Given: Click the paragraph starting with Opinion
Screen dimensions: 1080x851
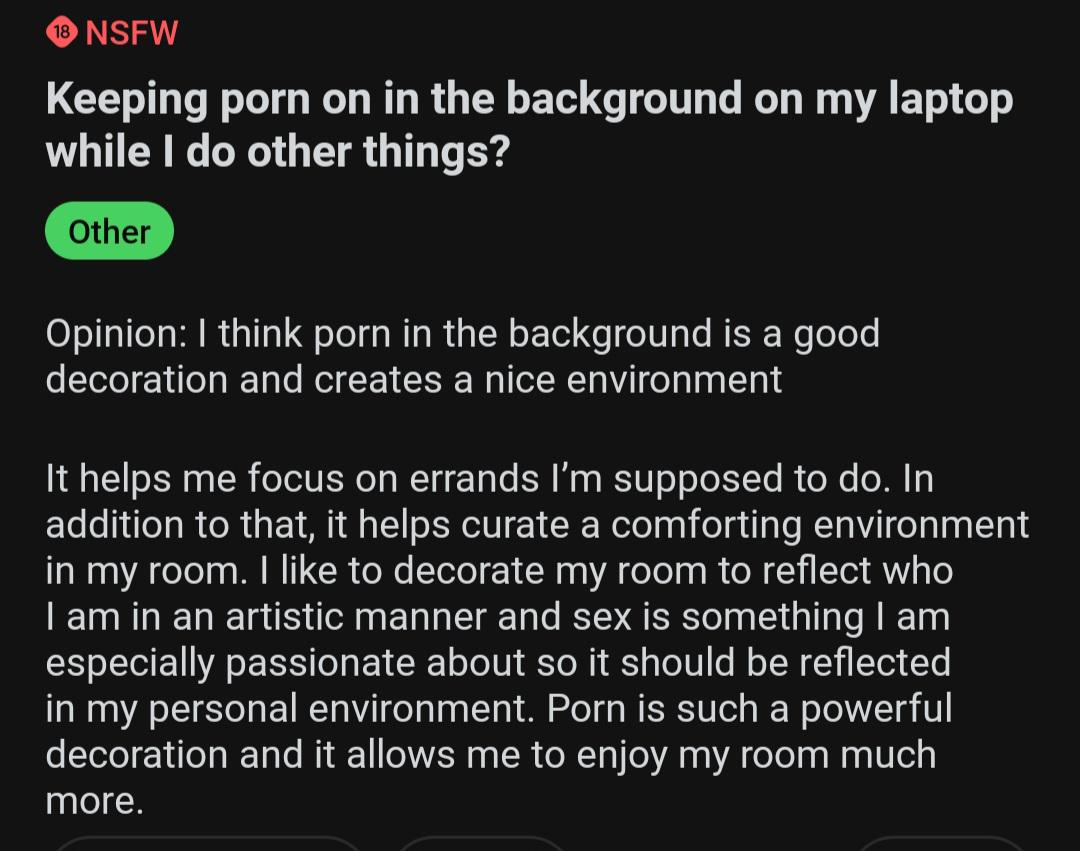Looking at the screenshot, I should pyautogui.click(x=462, y=356).
